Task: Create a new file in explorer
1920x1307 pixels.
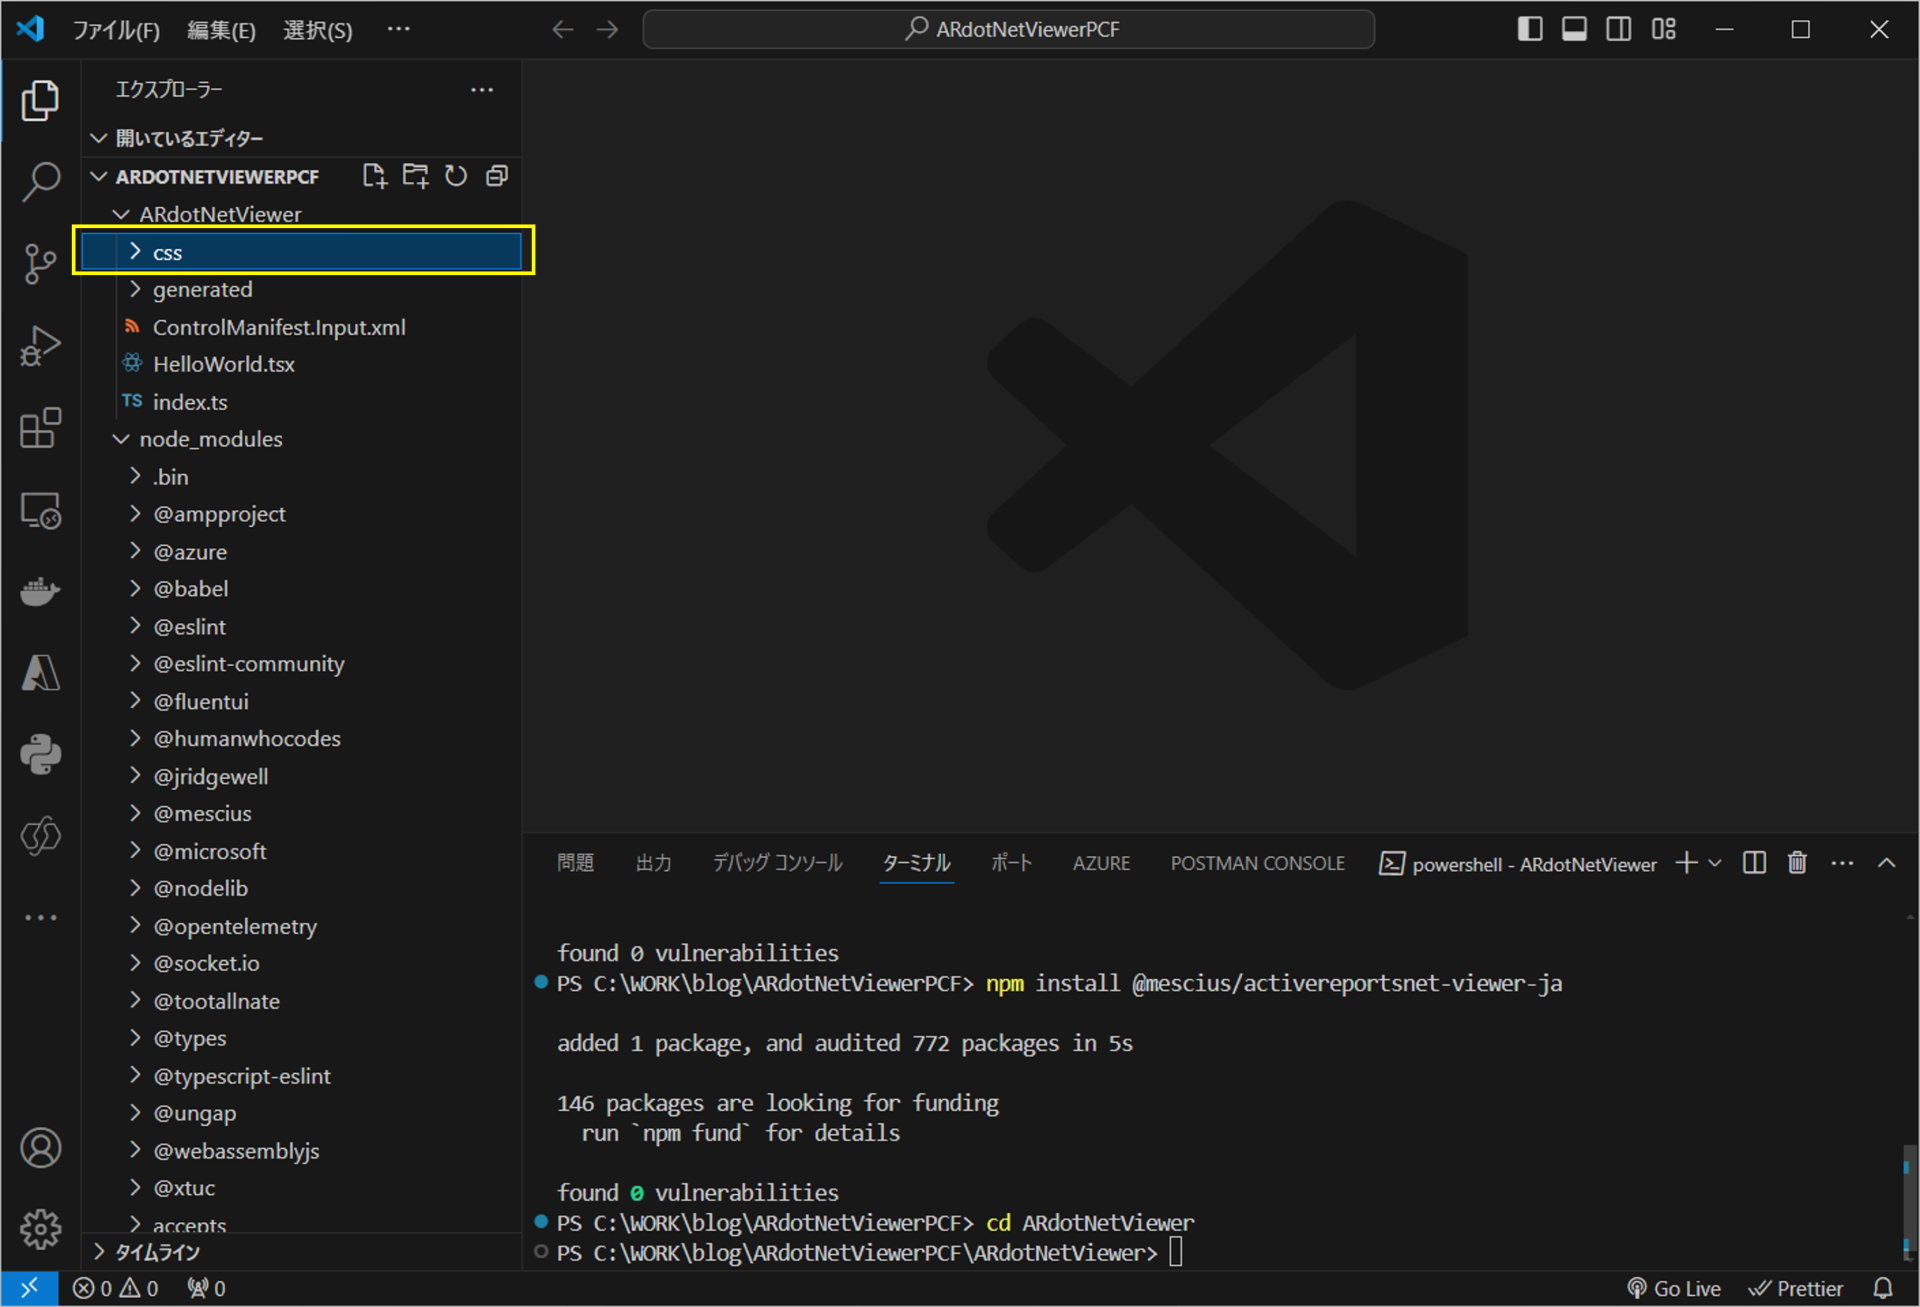Action: point(374,176)
